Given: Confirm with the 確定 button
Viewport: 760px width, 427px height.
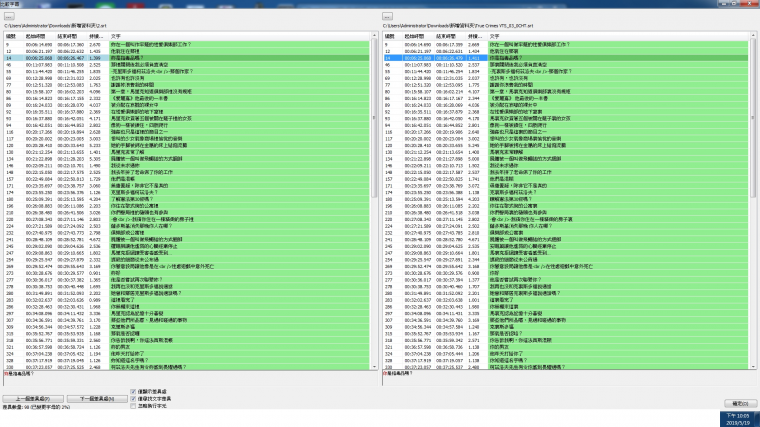Looking at the screenshot, I should (x=740, y=403).
